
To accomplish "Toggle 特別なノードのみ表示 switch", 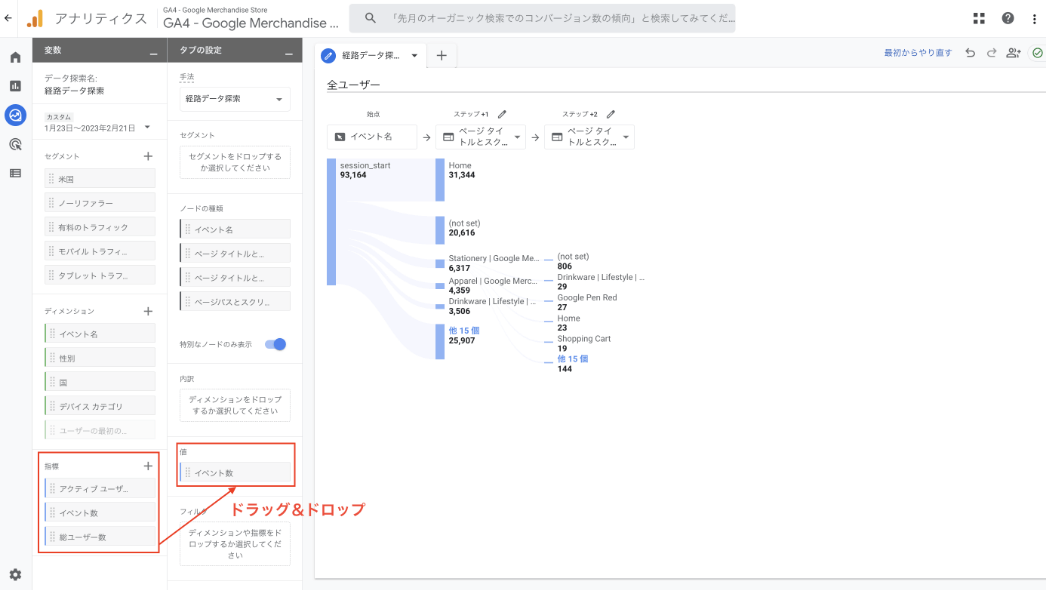I will (276, 344).
